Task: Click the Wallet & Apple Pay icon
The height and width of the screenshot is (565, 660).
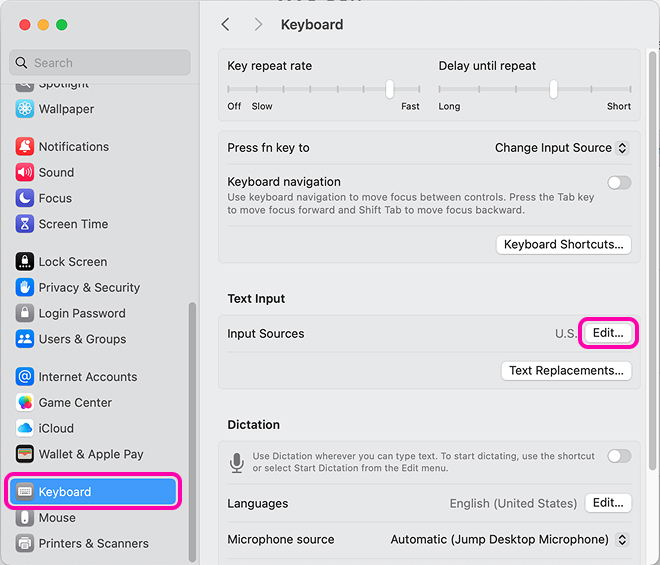Action: point(25,454)
